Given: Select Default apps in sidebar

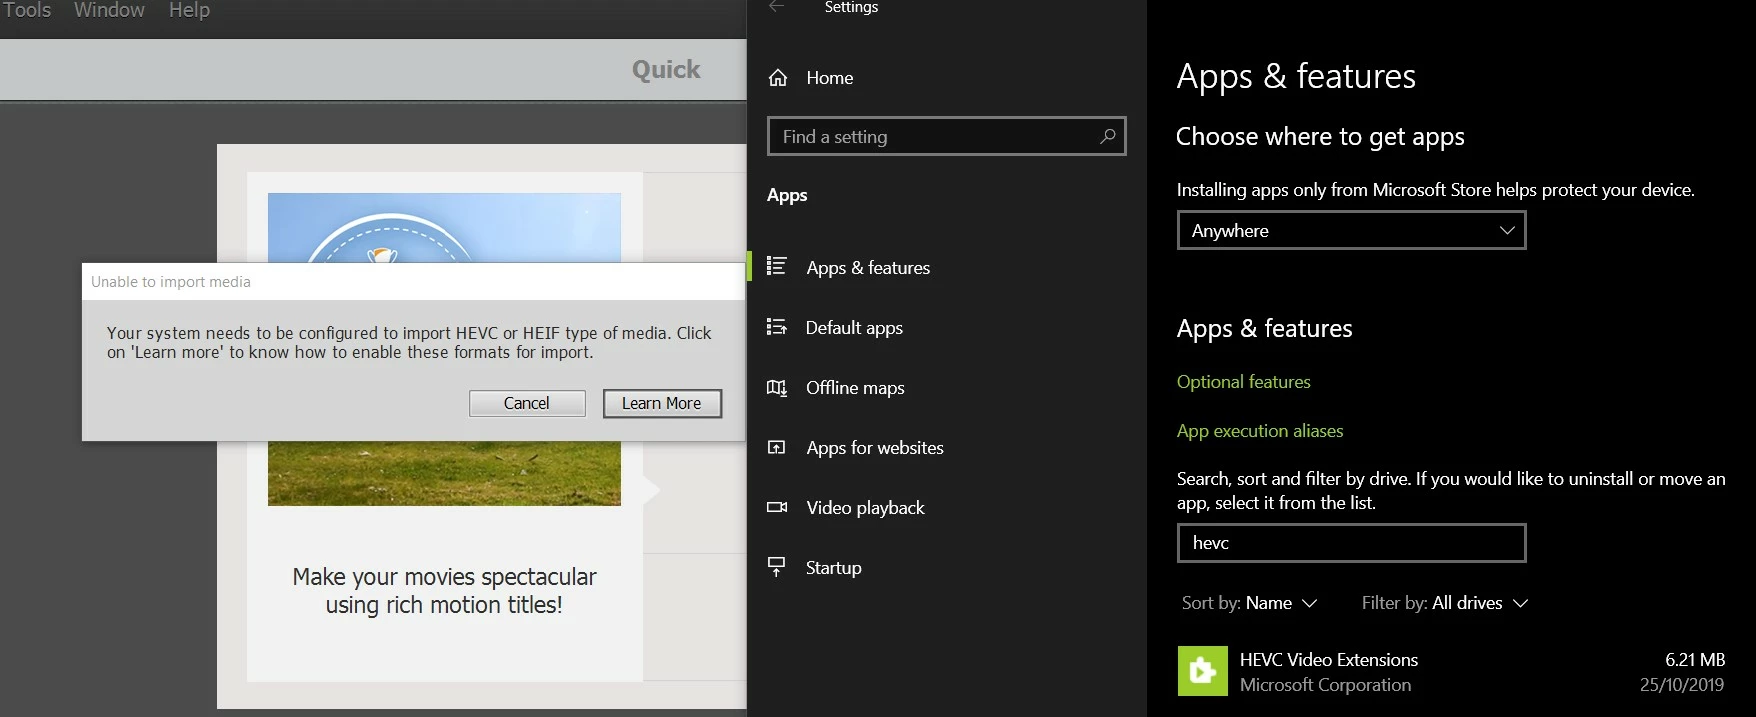Looking at the screenshot, I should (854, 328).
